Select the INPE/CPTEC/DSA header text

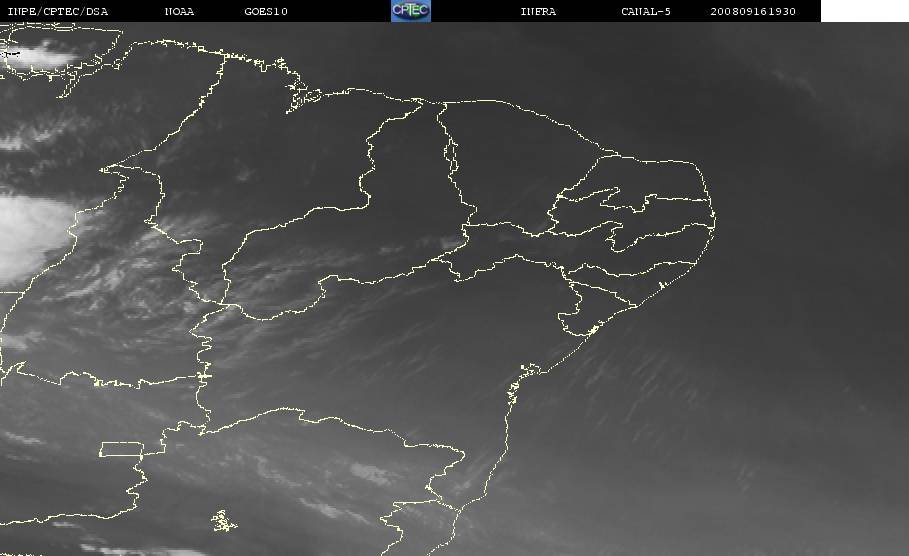click(58, 11)
